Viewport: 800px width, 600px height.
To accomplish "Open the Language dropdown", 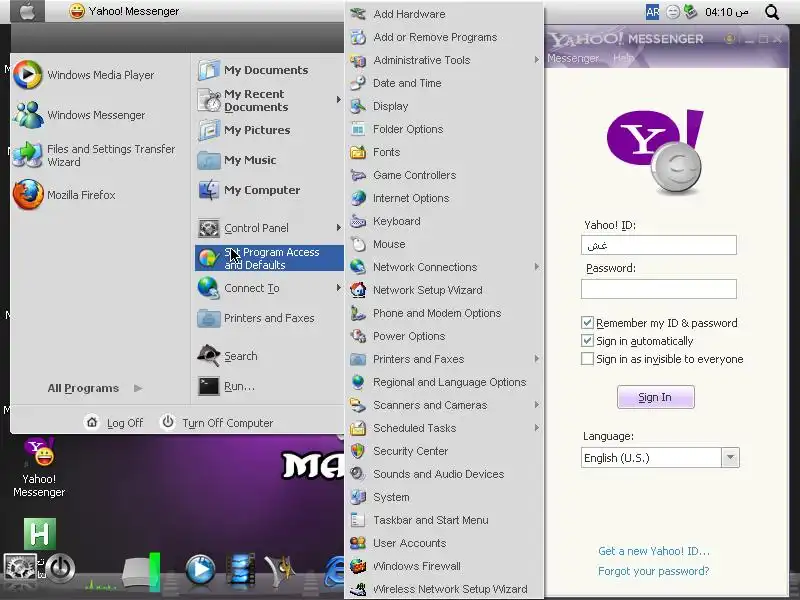I will 730,458.
